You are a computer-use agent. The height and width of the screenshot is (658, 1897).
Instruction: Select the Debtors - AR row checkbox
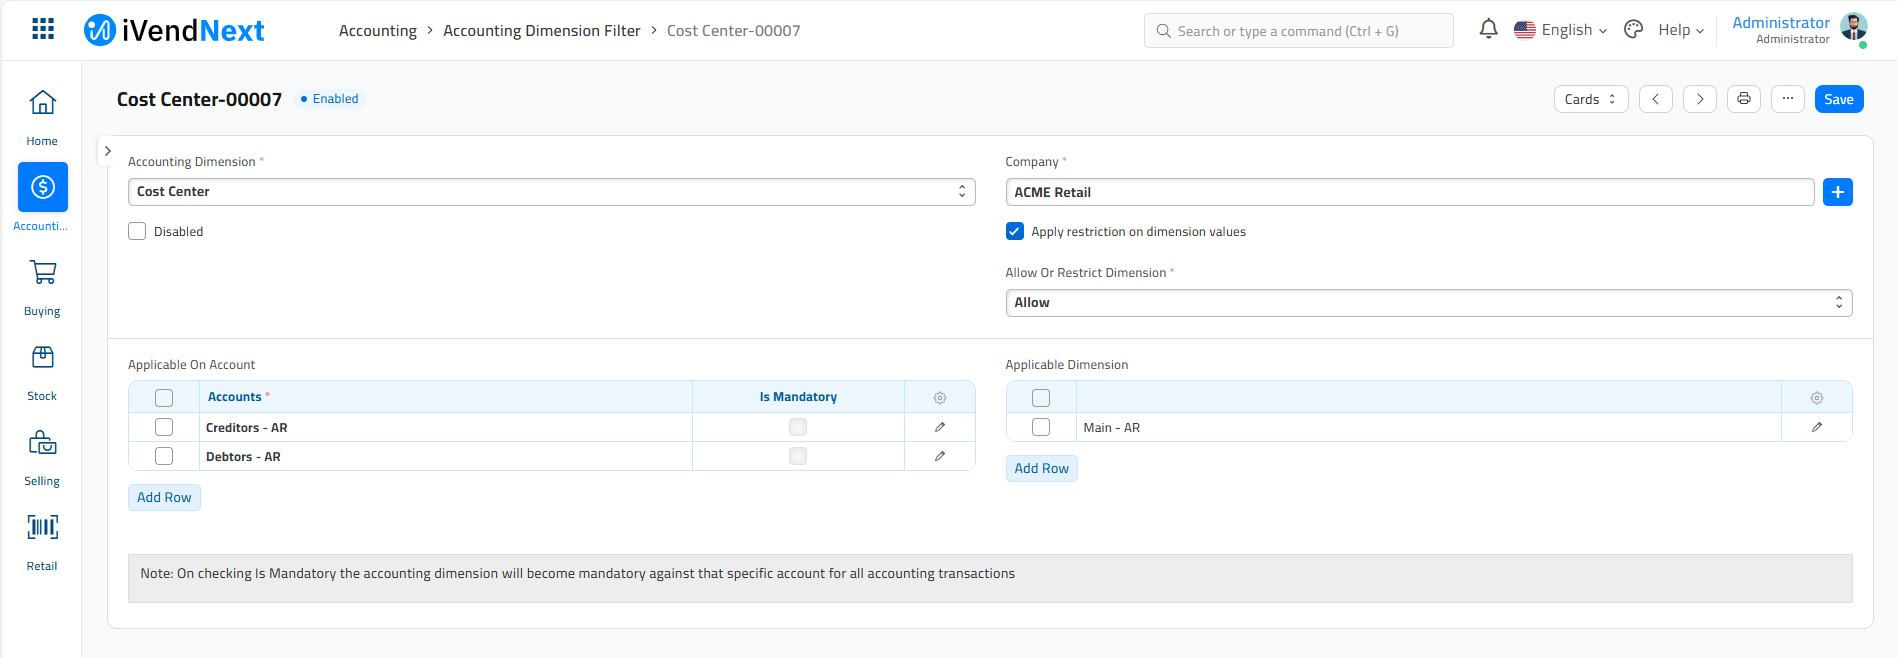click(x=164, y=456)
